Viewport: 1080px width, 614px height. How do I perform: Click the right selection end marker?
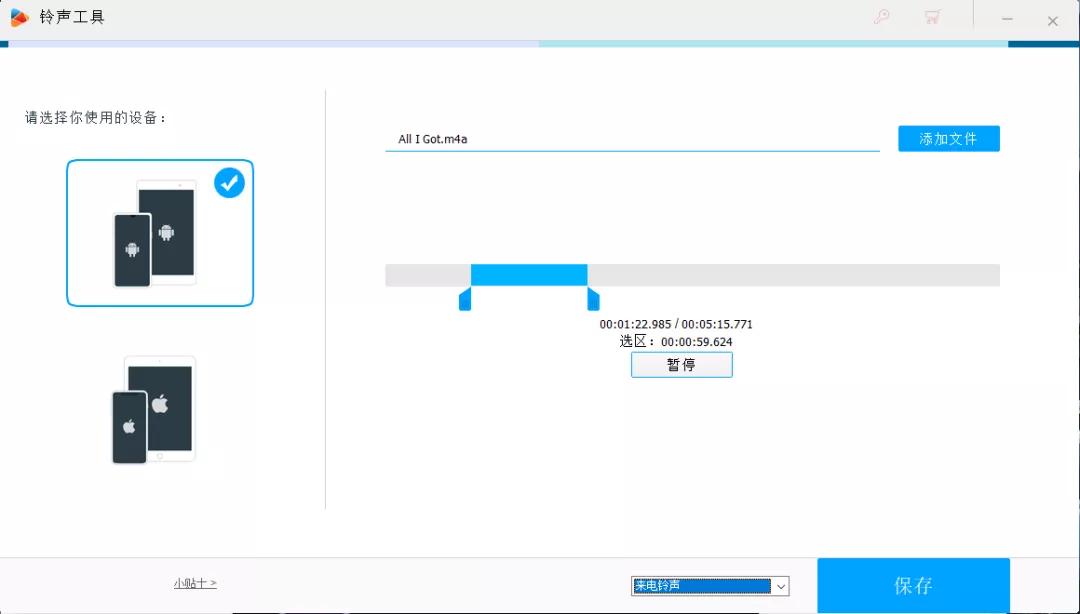click(593, 300)
